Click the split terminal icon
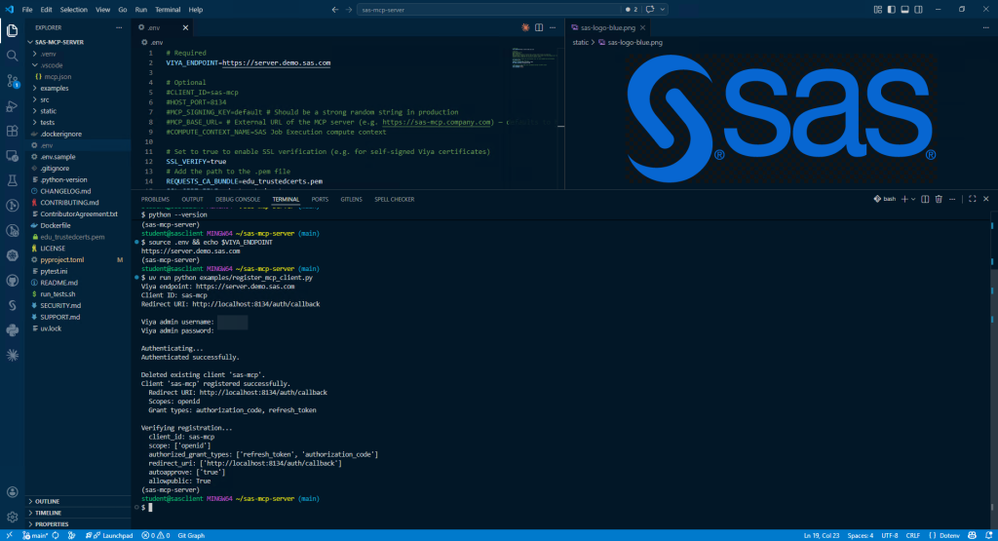 [925, 199]
